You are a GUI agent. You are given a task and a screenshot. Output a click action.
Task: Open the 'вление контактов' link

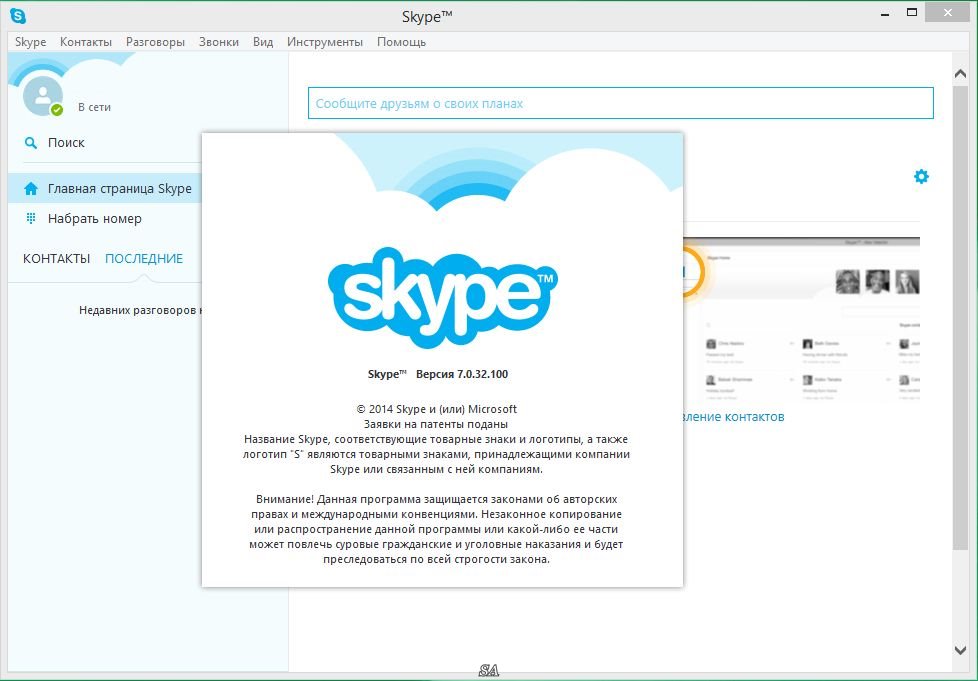coord(734,417)
